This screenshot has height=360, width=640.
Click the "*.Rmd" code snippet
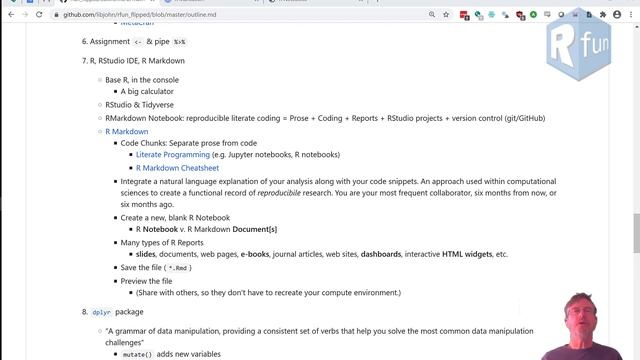(x=178, y=268)
